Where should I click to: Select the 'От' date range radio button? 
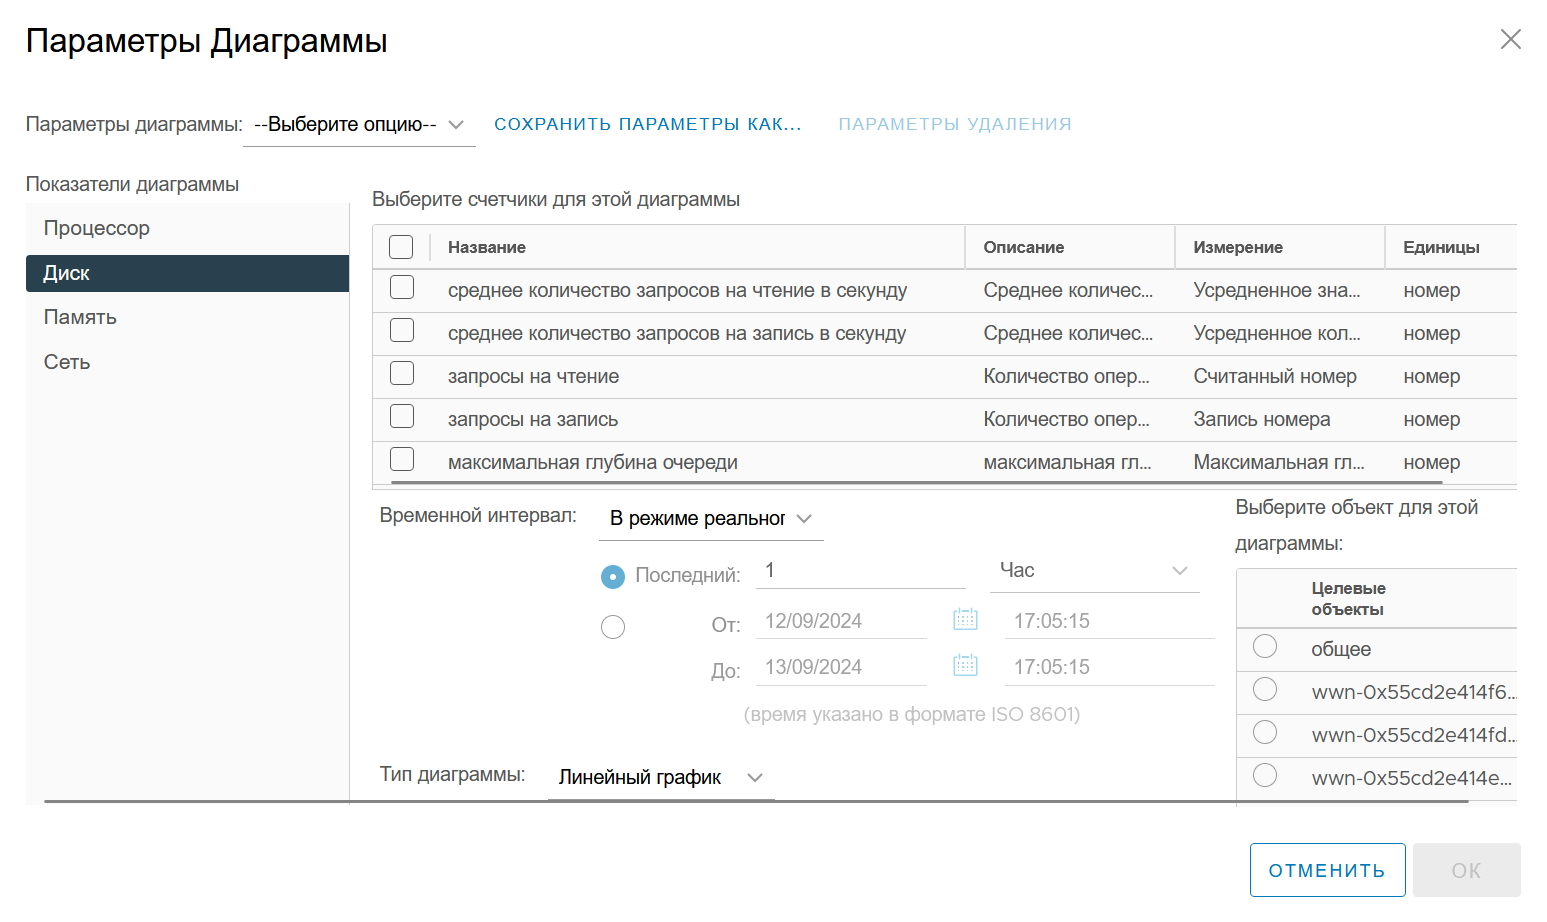point(613,627)
